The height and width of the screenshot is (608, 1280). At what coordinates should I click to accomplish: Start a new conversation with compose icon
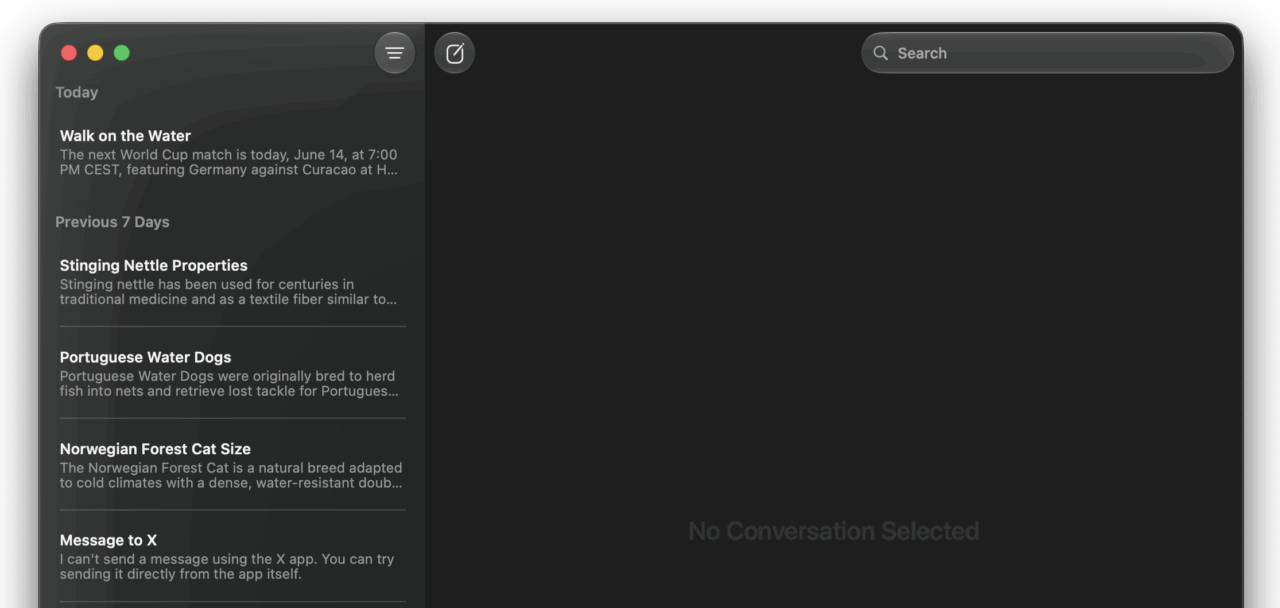[x=455, y=53]
